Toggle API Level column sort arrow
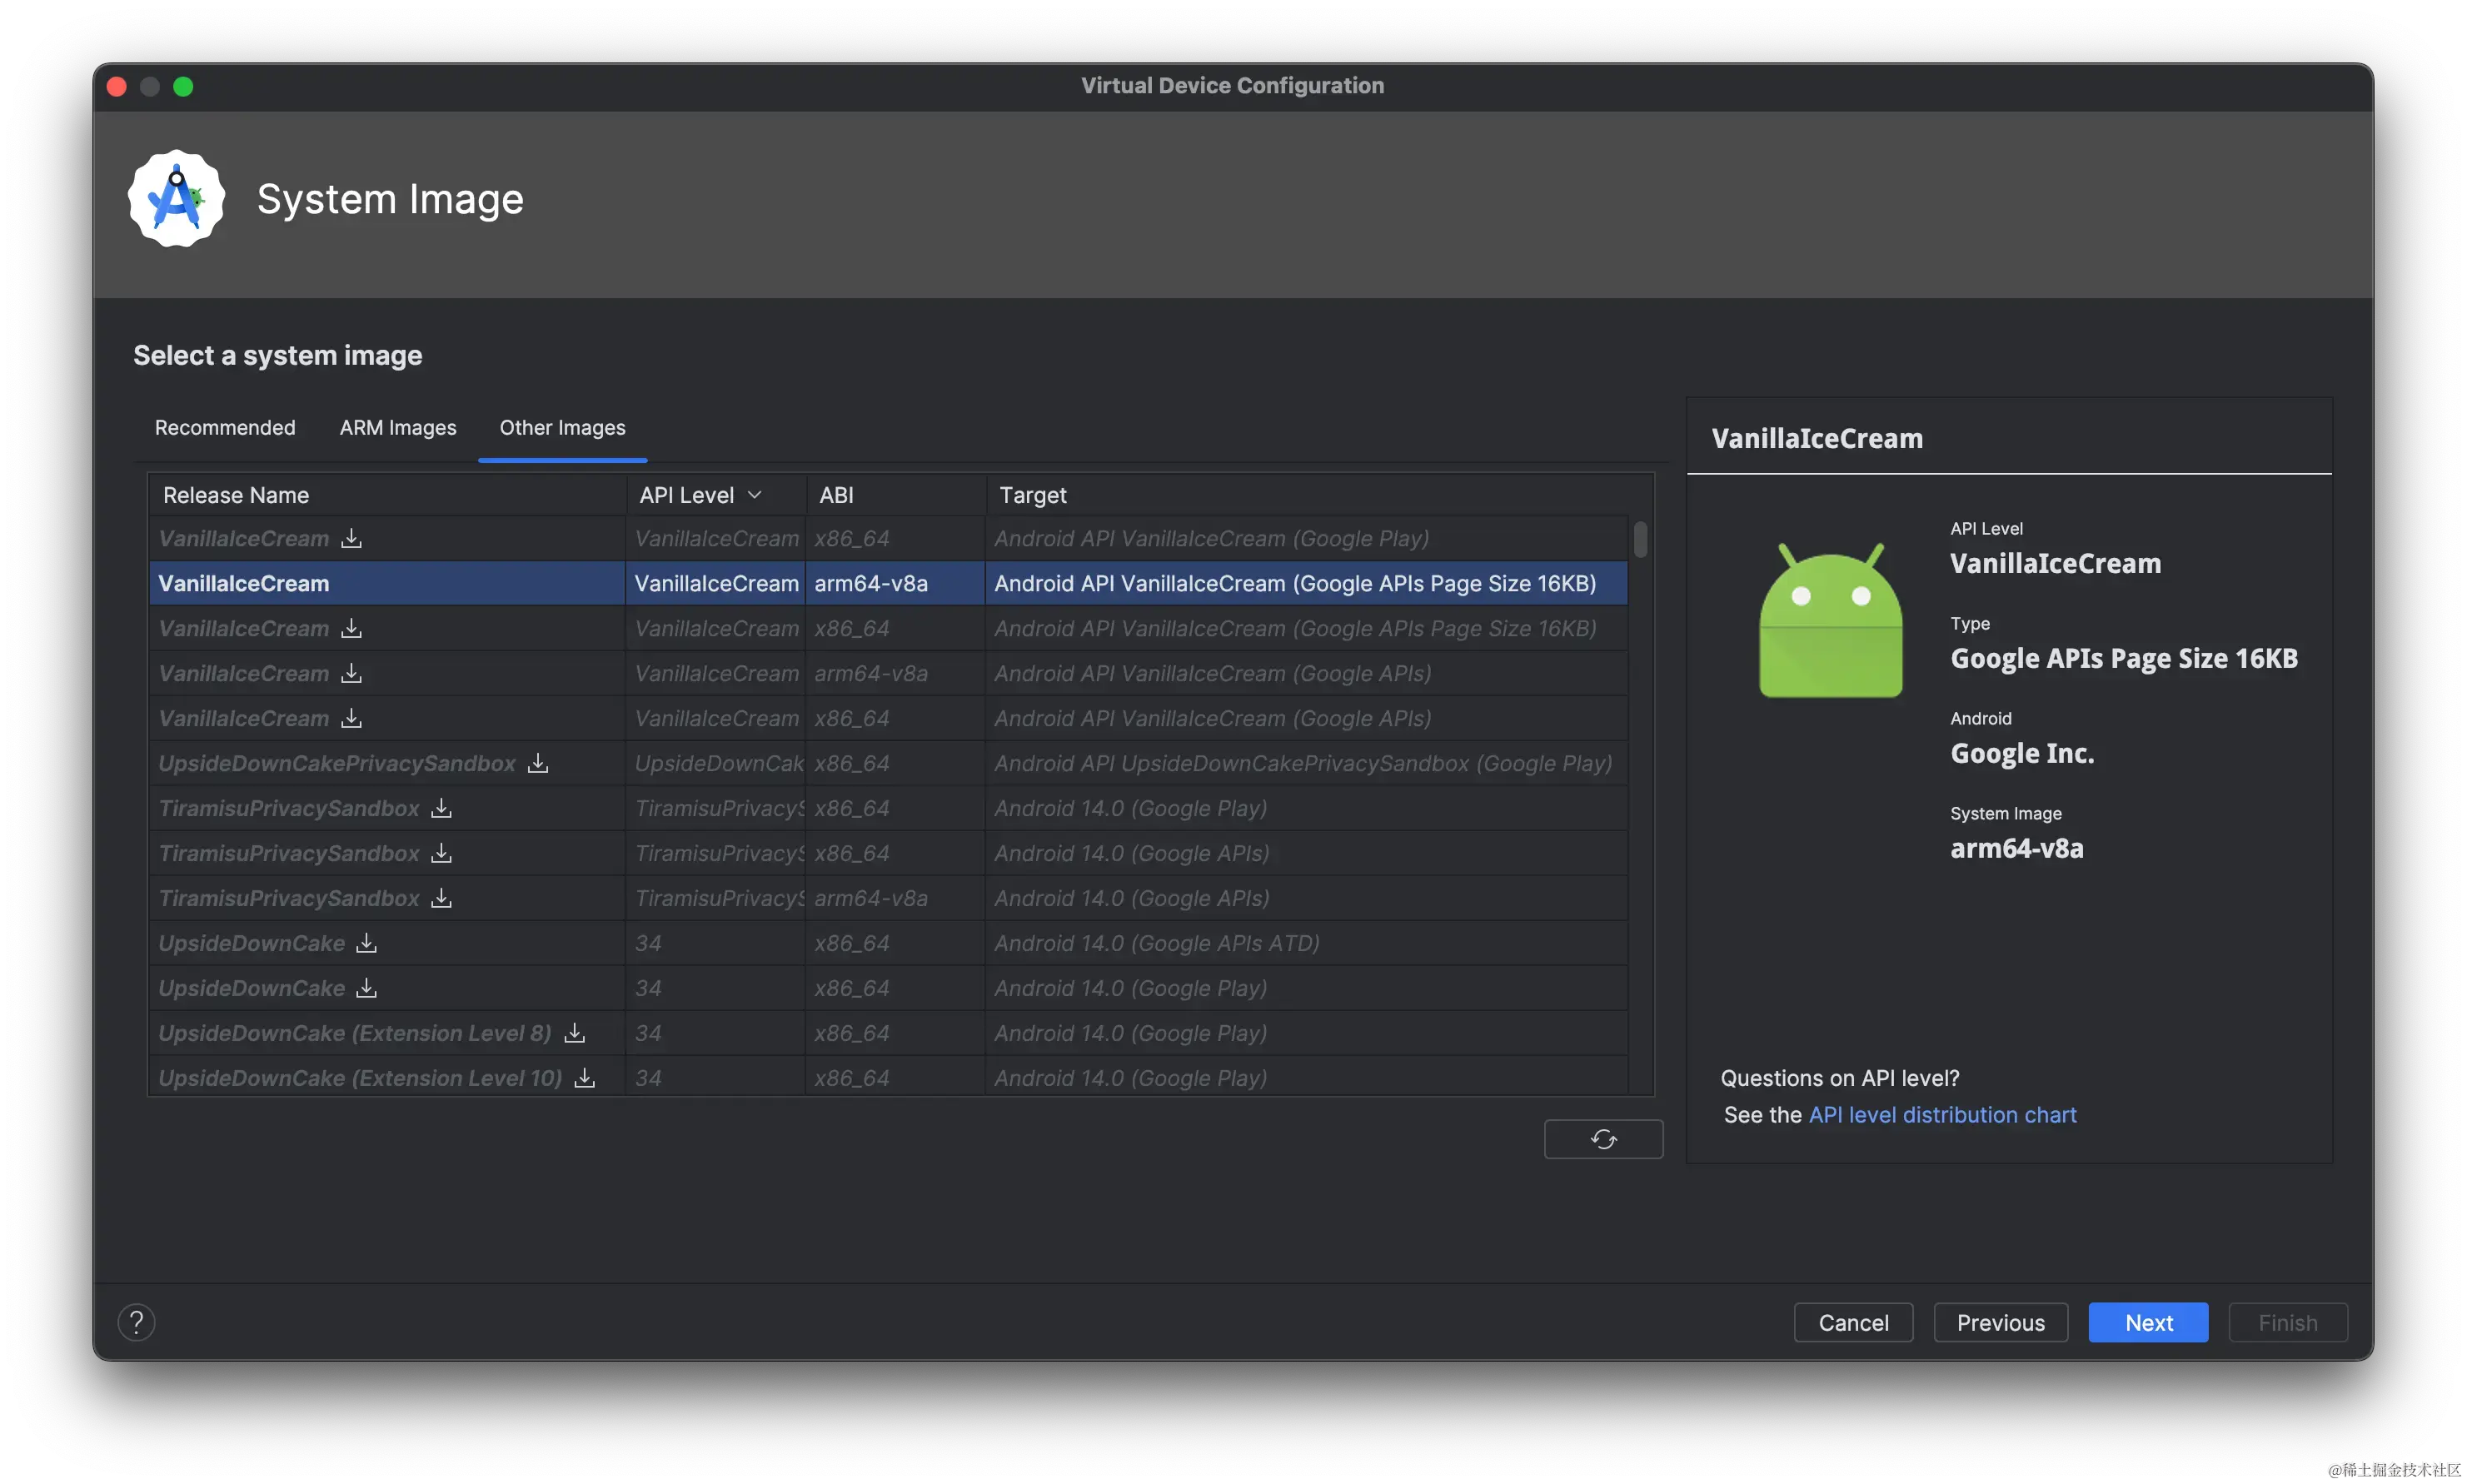Image resolution: width=2467 pixels, height=1484 pixels. click(x=755, y=495)
